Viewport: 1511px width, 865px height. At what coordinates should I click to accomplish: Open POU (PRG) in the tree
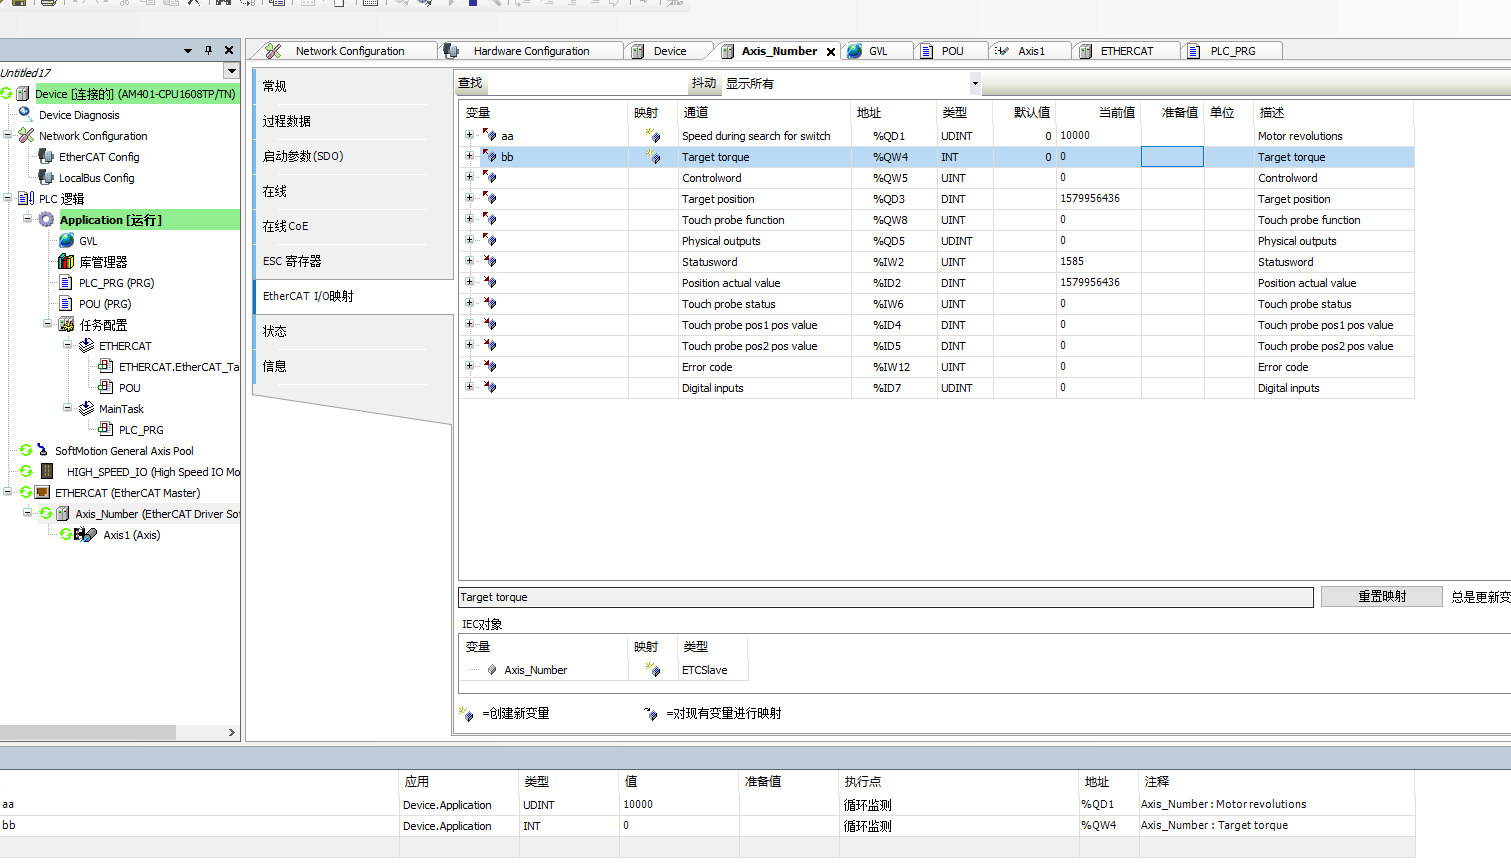point(105,304)
